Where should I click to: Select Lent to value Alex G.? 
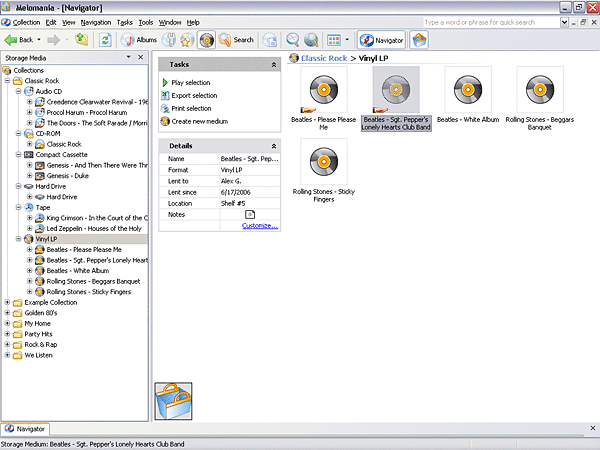click(x=231, y=181)
